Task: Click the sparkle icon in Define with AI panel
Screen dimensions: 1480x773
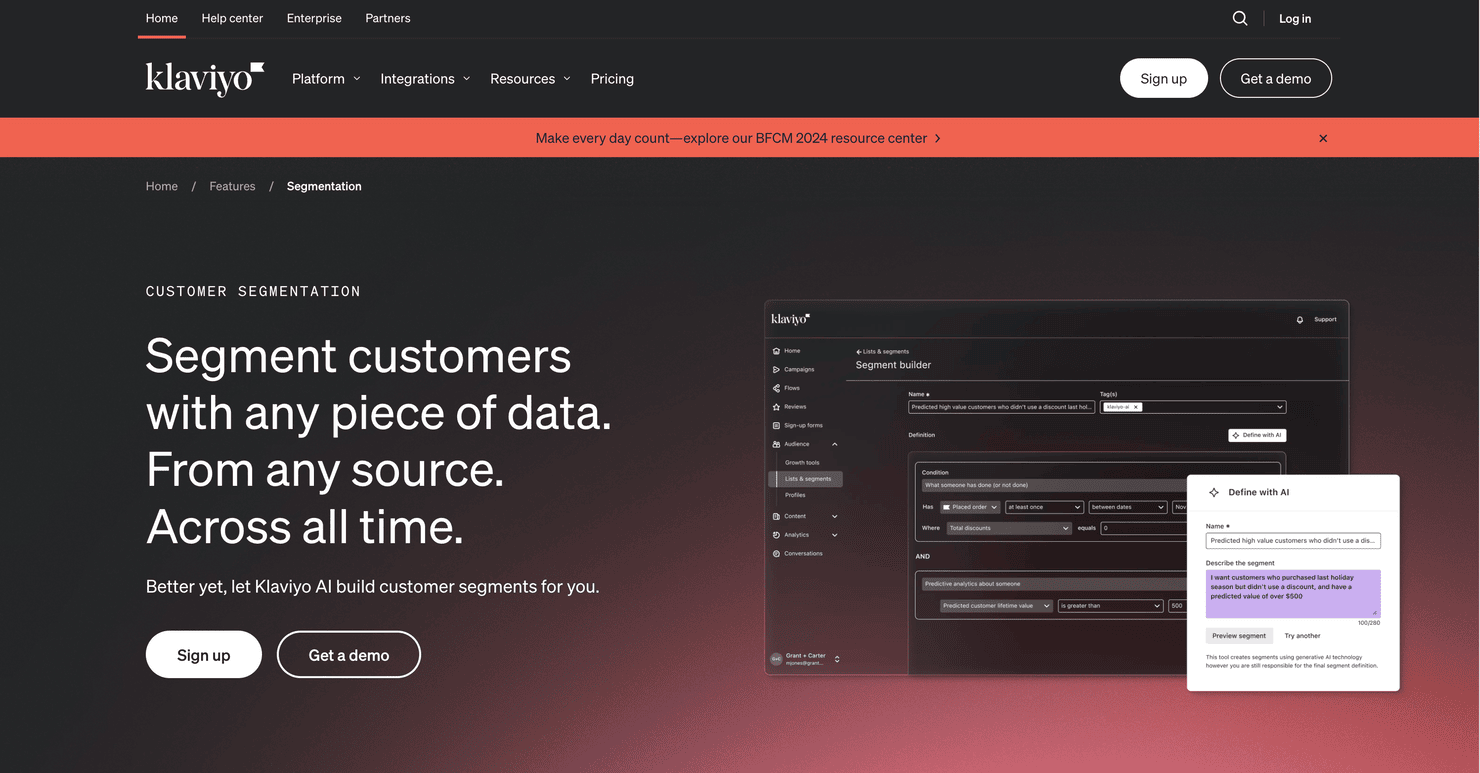Action: coord(1214,493)
